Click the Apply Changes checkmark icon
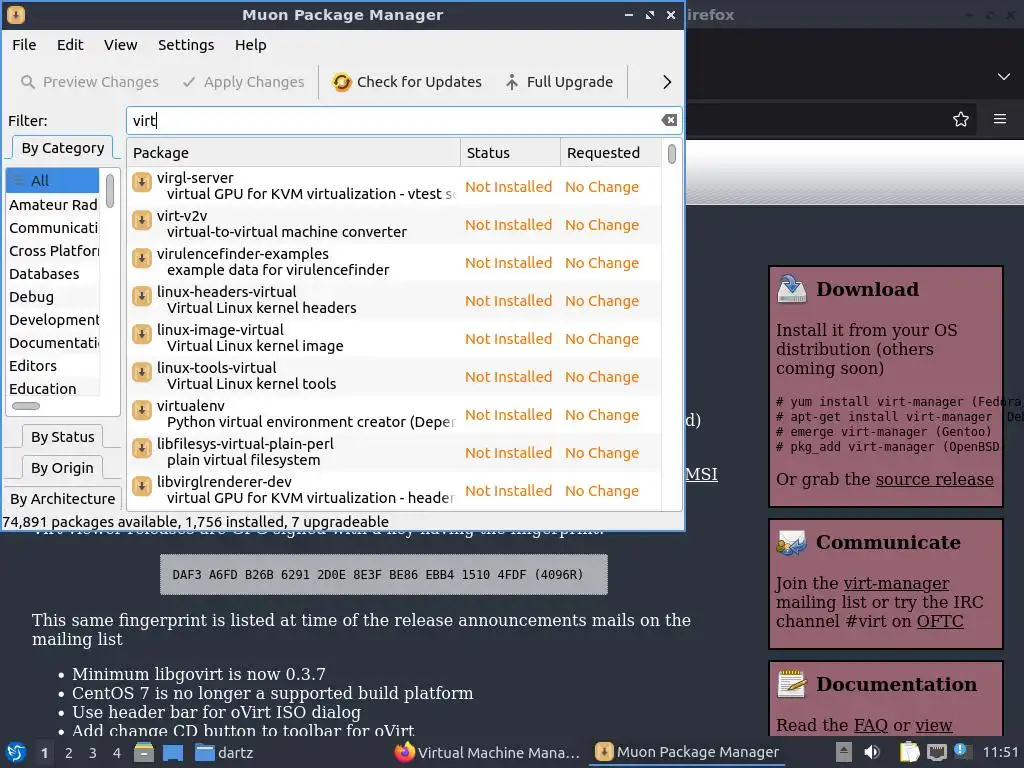 (189, 82)
